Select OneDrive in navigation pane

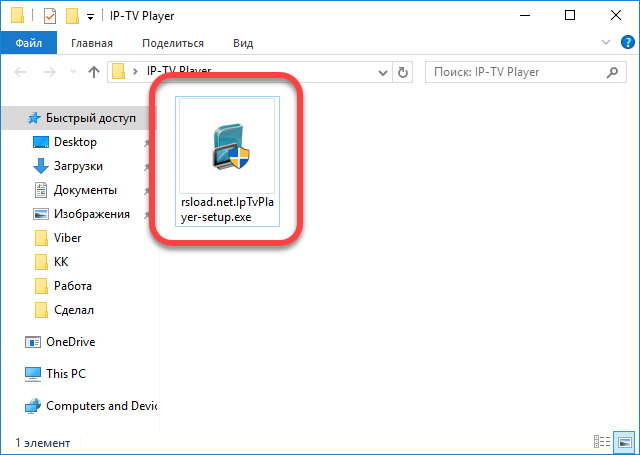[x=71, y=342]
